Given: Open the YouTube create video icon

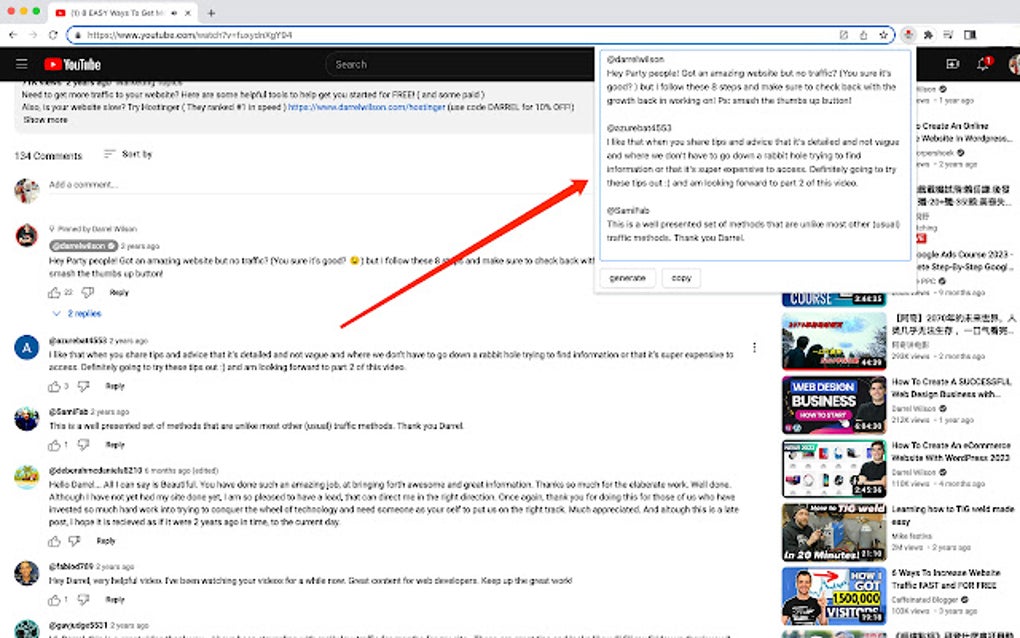Looking at the screenshot, I should pyautogui.click(x=952, y=64).
